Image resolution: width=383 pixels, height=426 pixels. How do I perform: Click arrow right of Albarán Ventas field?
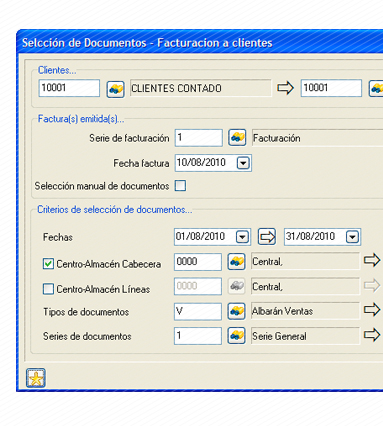[x=372, y=310]
